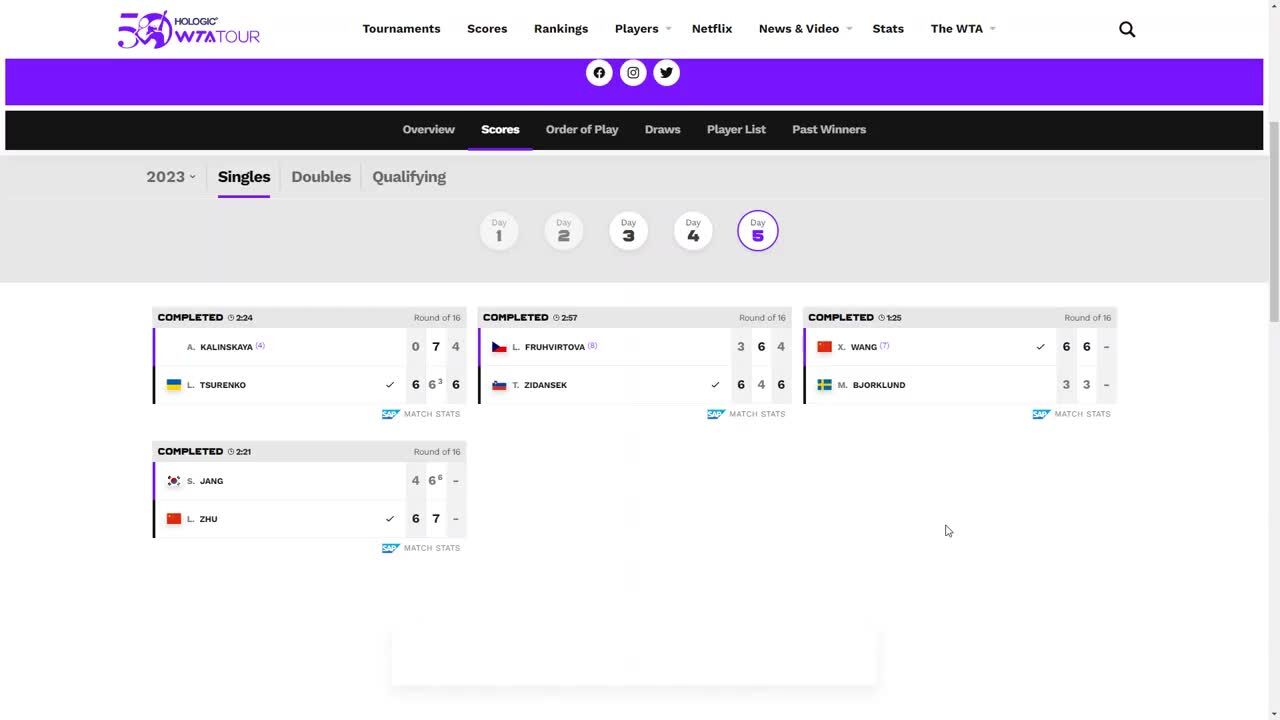Screen dimensions: 1280x720
Task: Open the Rankings page
Action: tap(561, 29)
